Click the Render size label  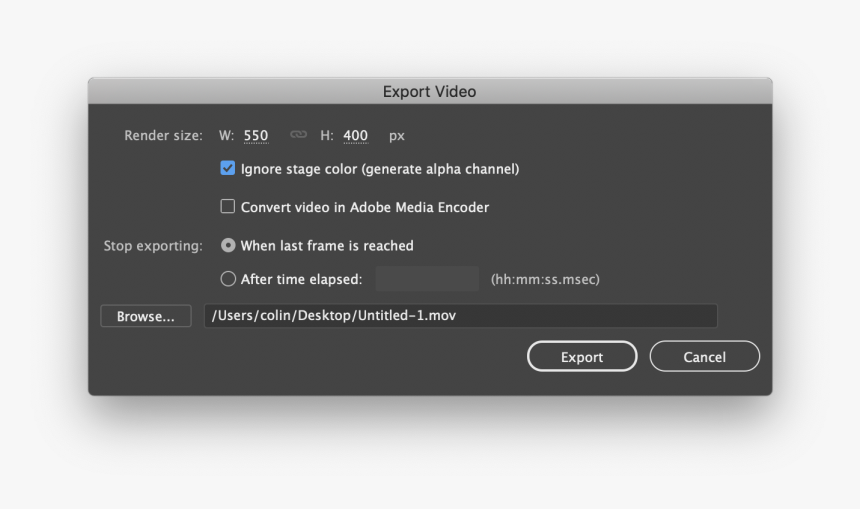click(163, 135)
